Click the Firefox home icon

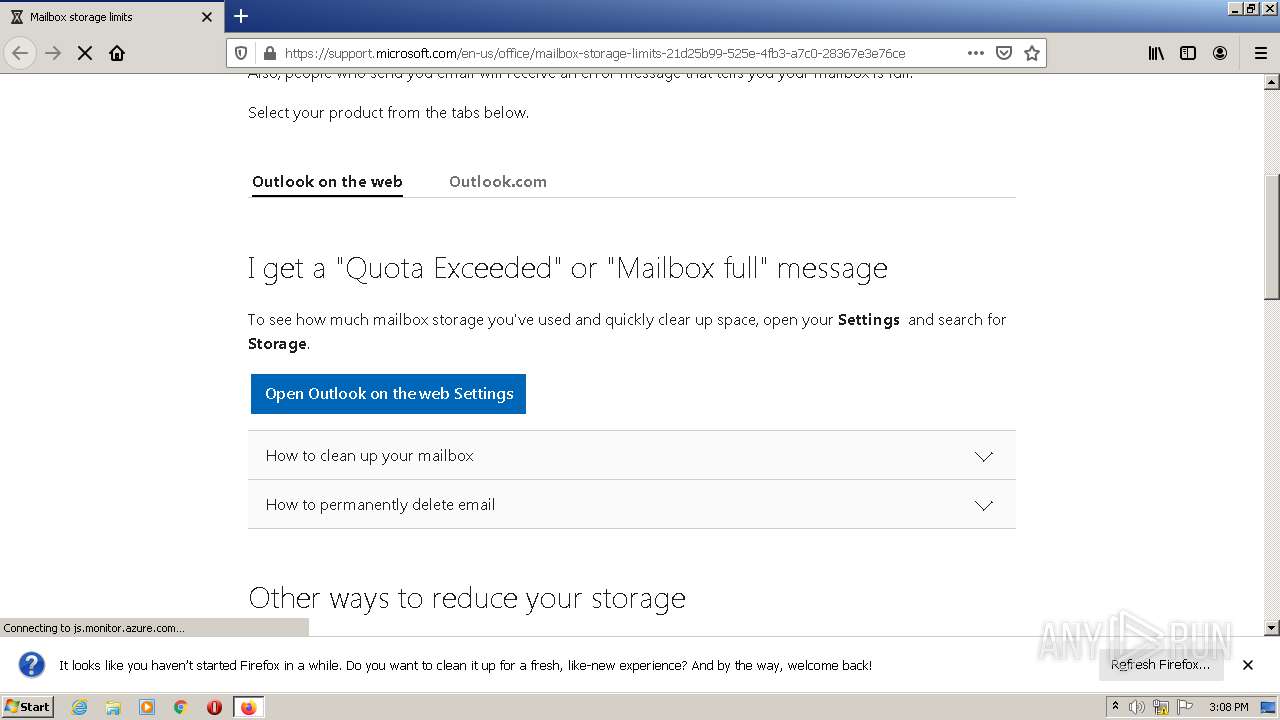117,53
